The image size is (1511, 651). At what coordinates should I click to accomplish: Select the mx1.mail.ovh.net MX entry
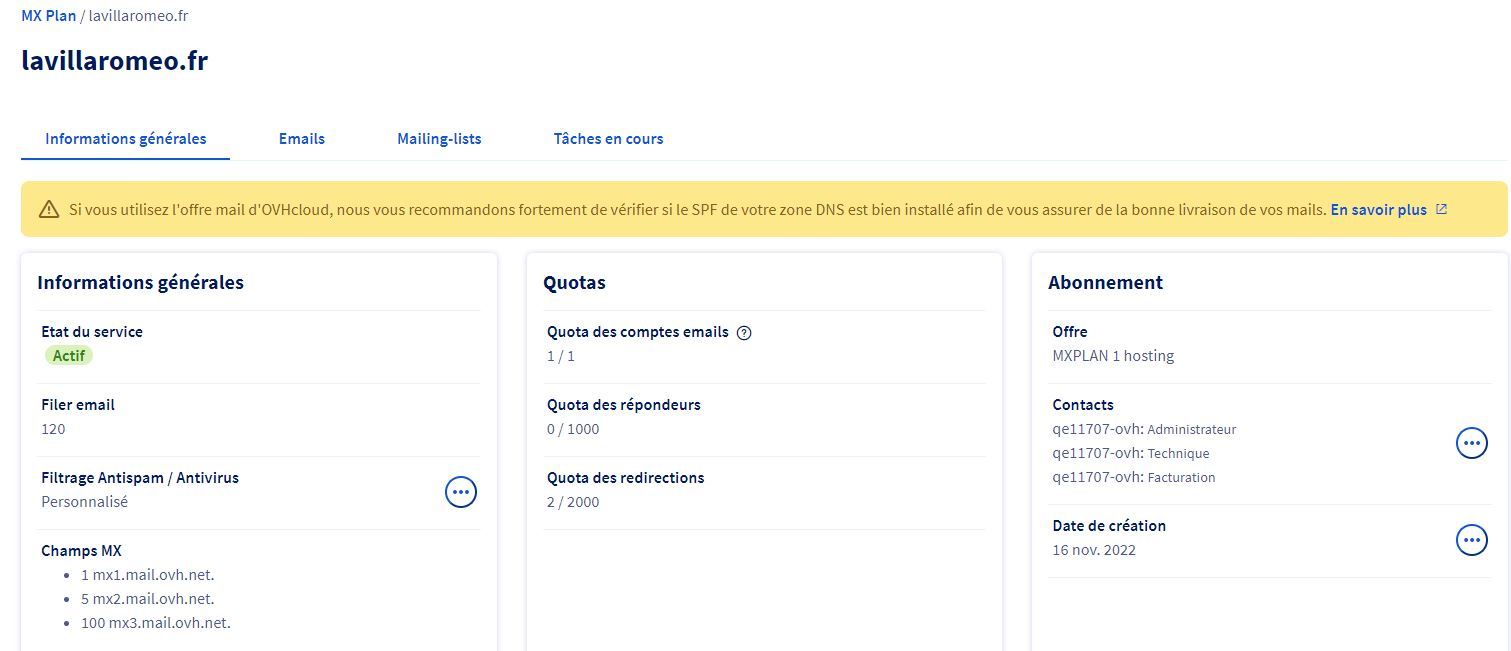coord(147,575)
